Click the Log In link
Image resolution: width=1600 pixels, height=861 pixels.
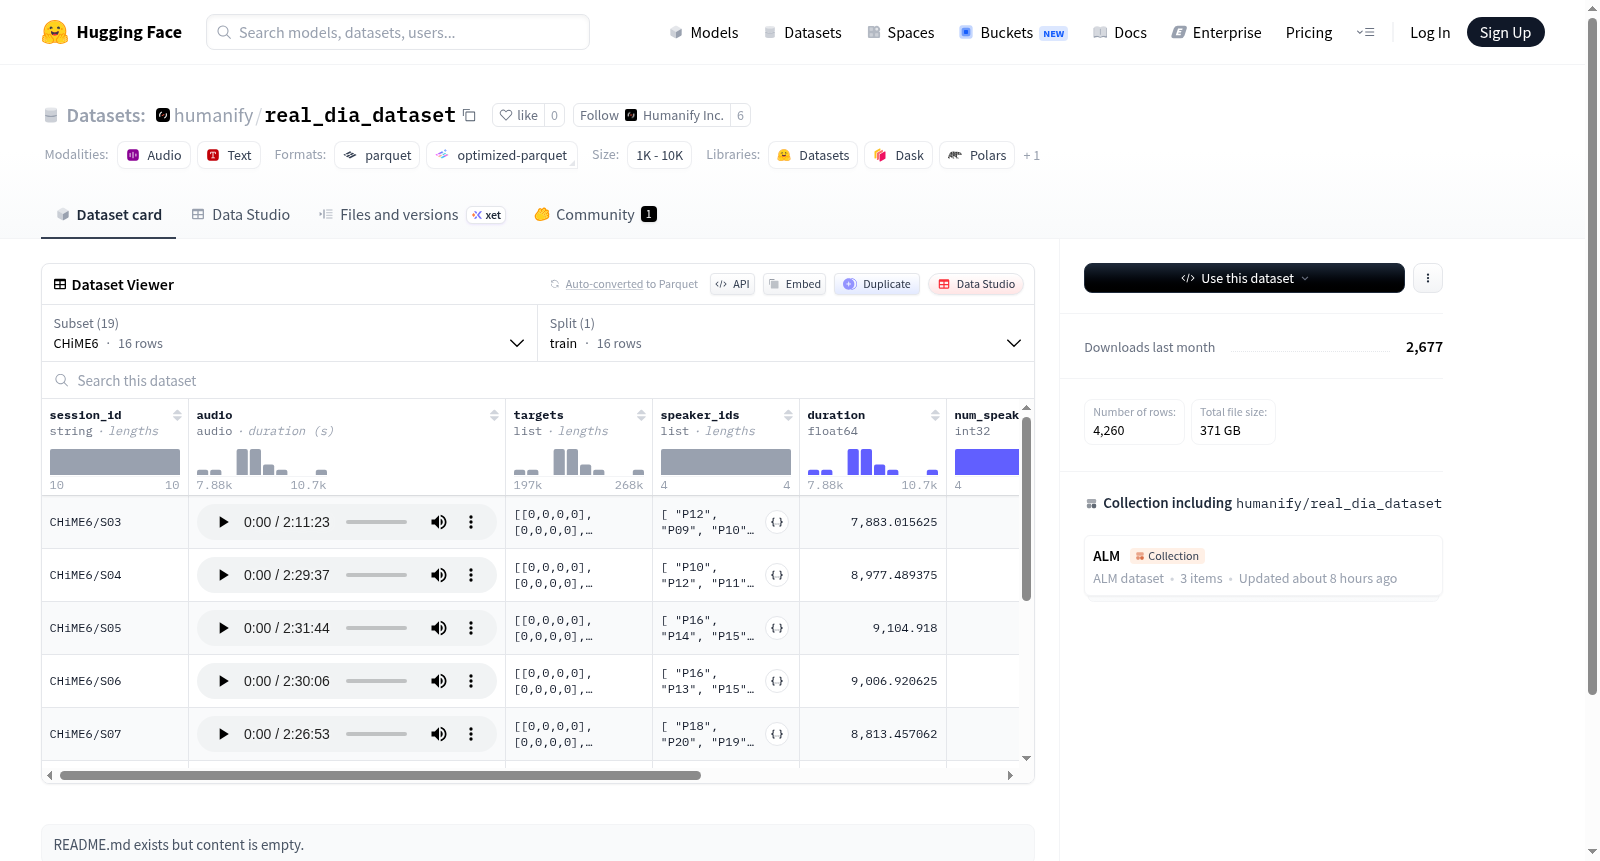click(x=1430, y=32)
